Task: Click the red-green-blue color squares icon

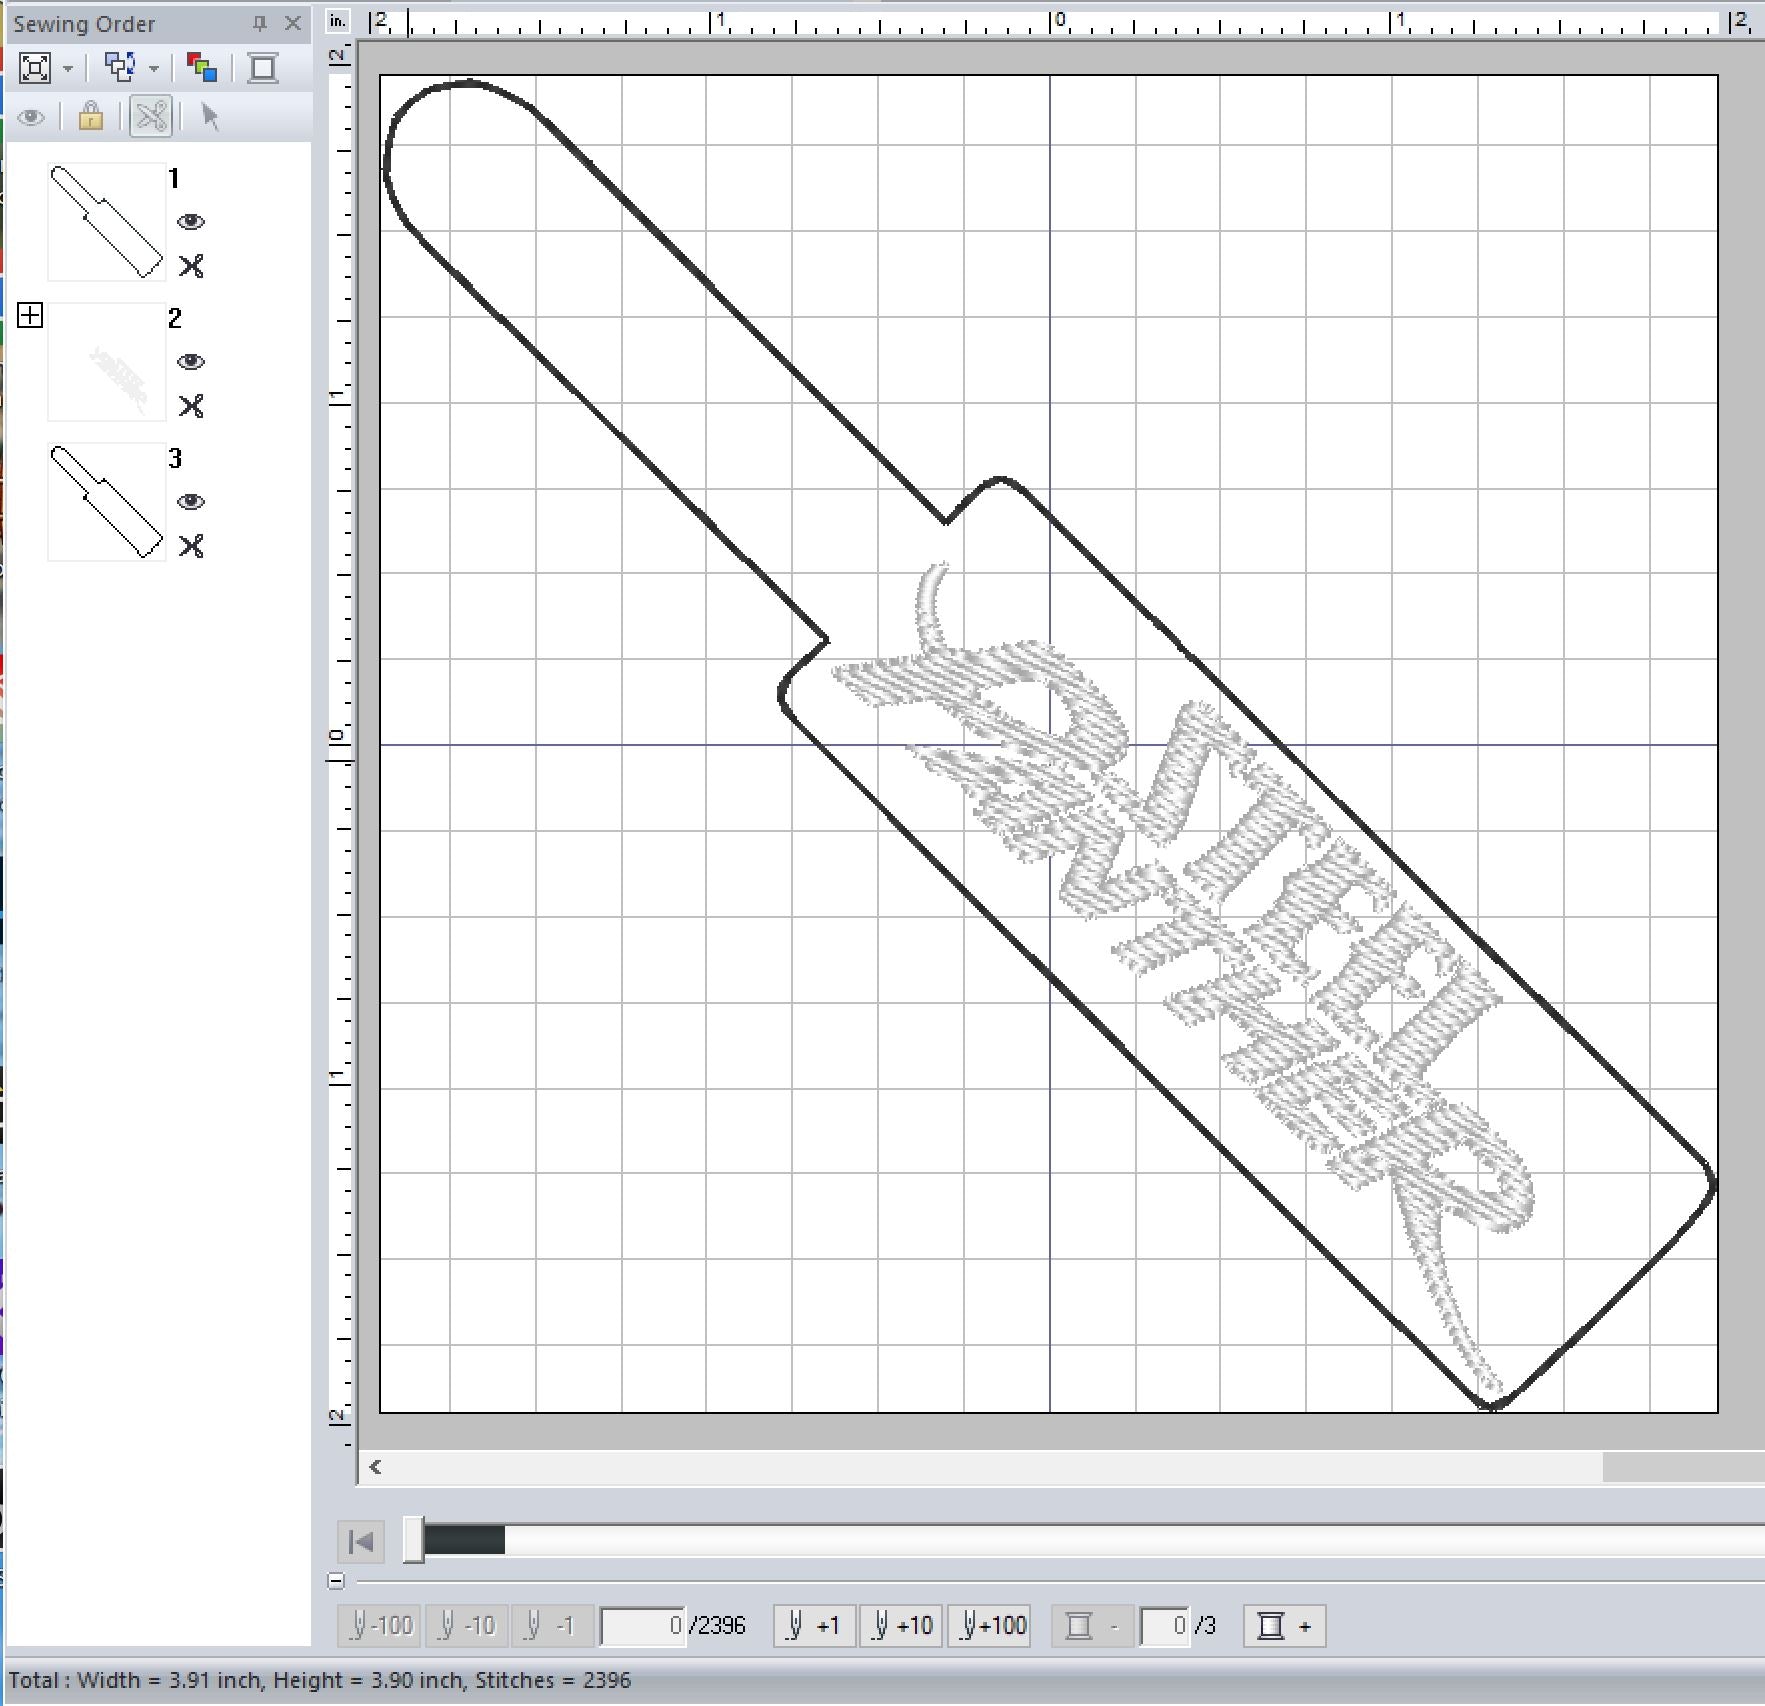Action: 202,68
